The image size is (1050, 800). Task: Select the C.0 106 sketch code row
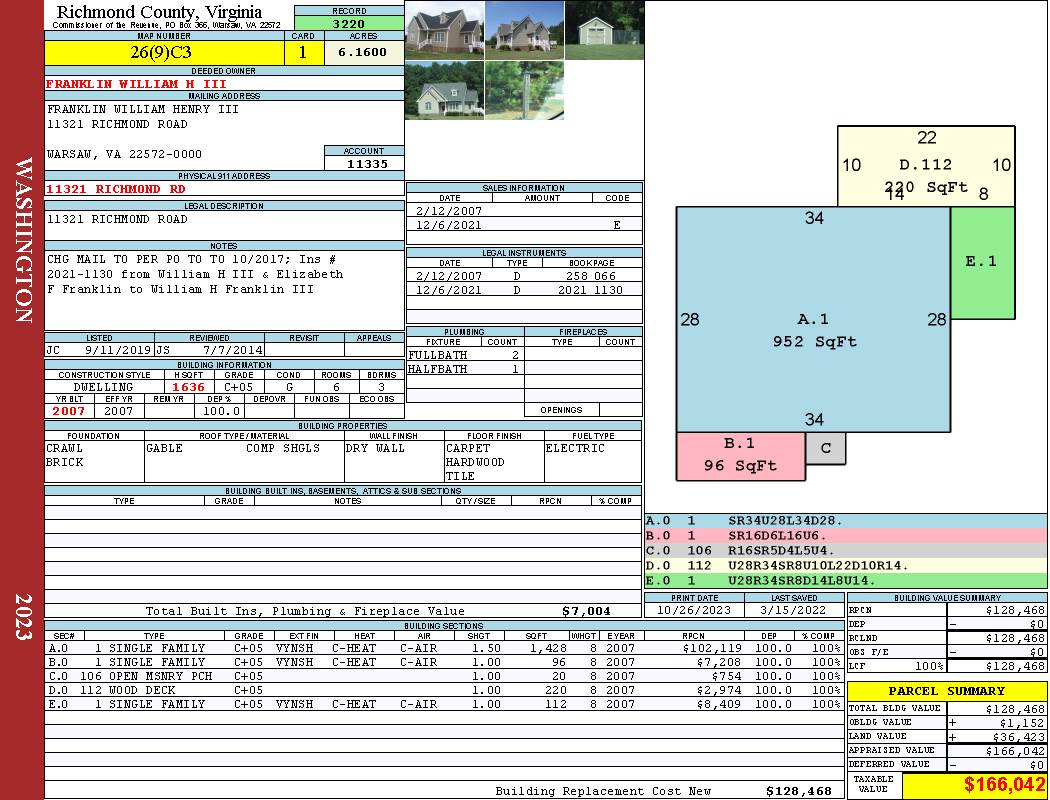tap(845, 550)
